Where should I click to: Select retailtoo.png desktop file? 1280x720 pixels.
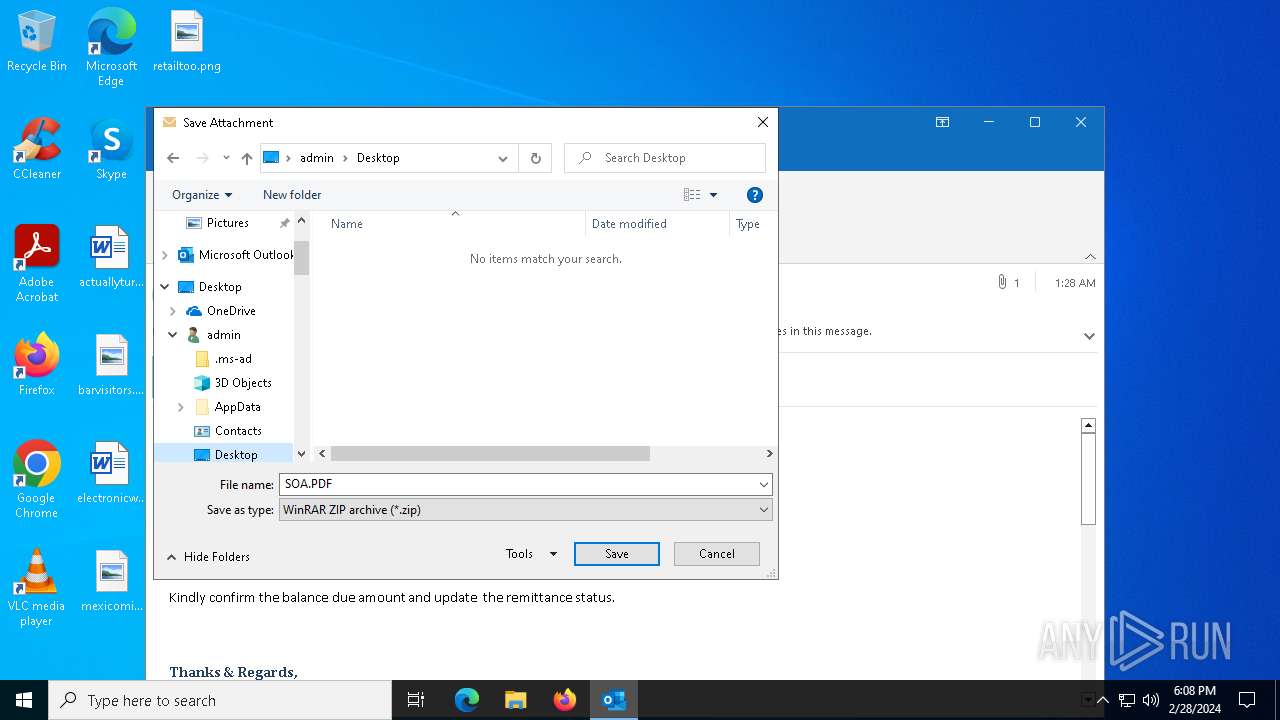pos(187,42)
